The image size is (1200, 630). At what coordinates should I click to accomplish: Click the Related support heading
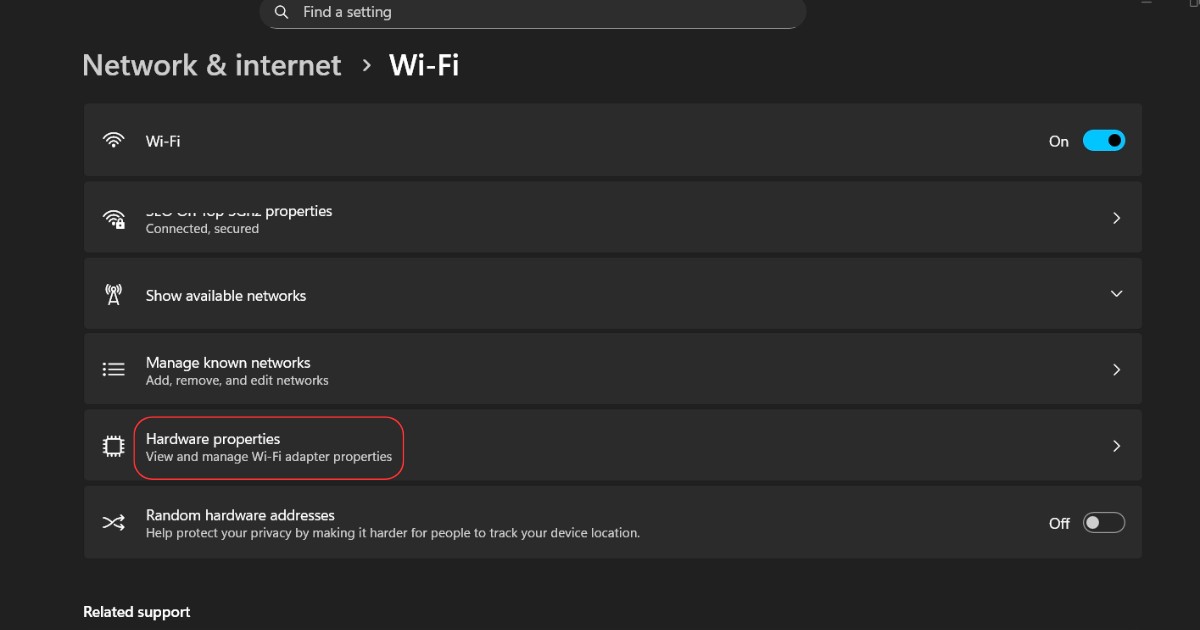pyautogui.click(x=136, y=611)
